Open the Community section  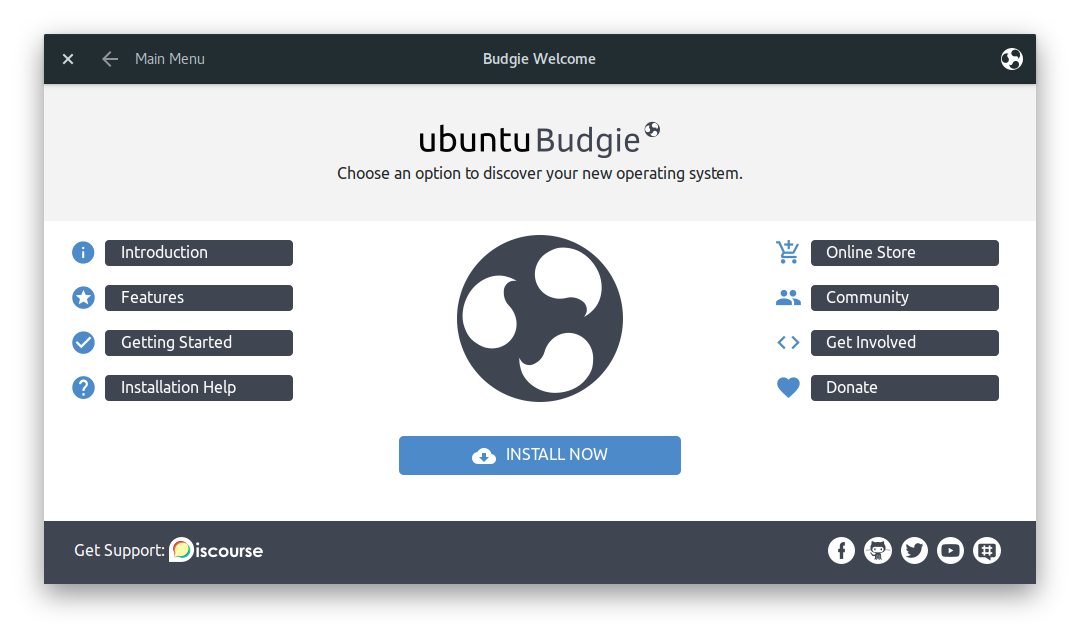pos(904,298)
